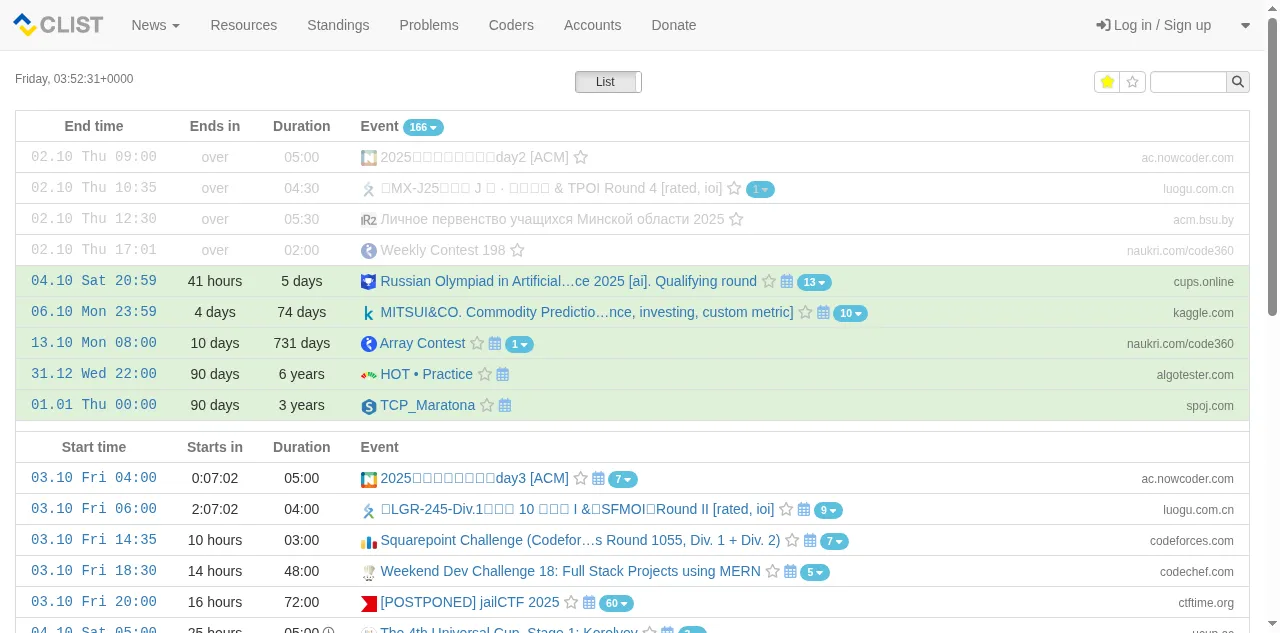
Task: Open the Standings page
Action: (338, 25)
